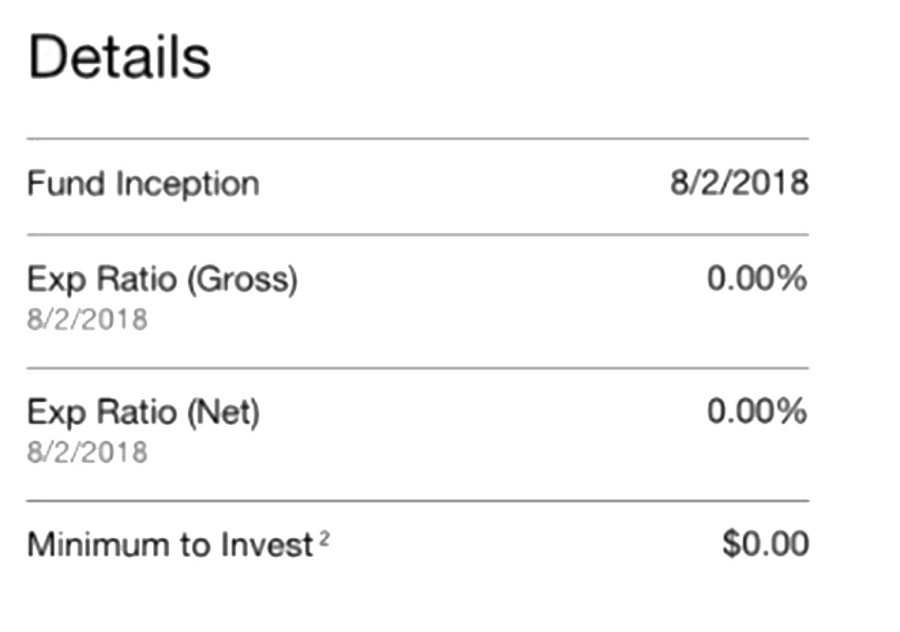Image resolution: width=900 pixels, height=632 pixels.
Task: Click the net expense ratio 0.00% value
Action: [x=756, y=411]
